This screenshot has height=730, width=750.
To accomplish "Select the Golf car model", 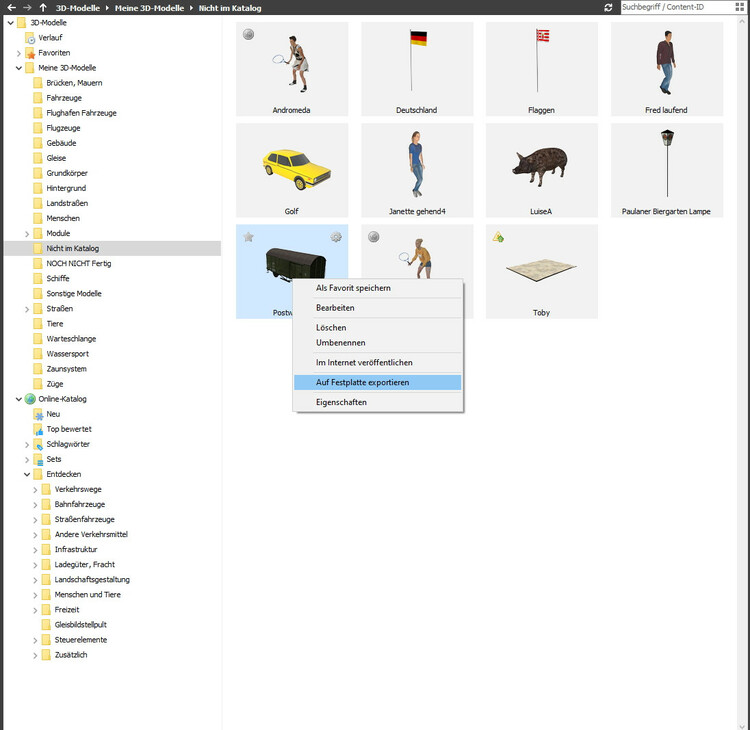I will 292,170.
